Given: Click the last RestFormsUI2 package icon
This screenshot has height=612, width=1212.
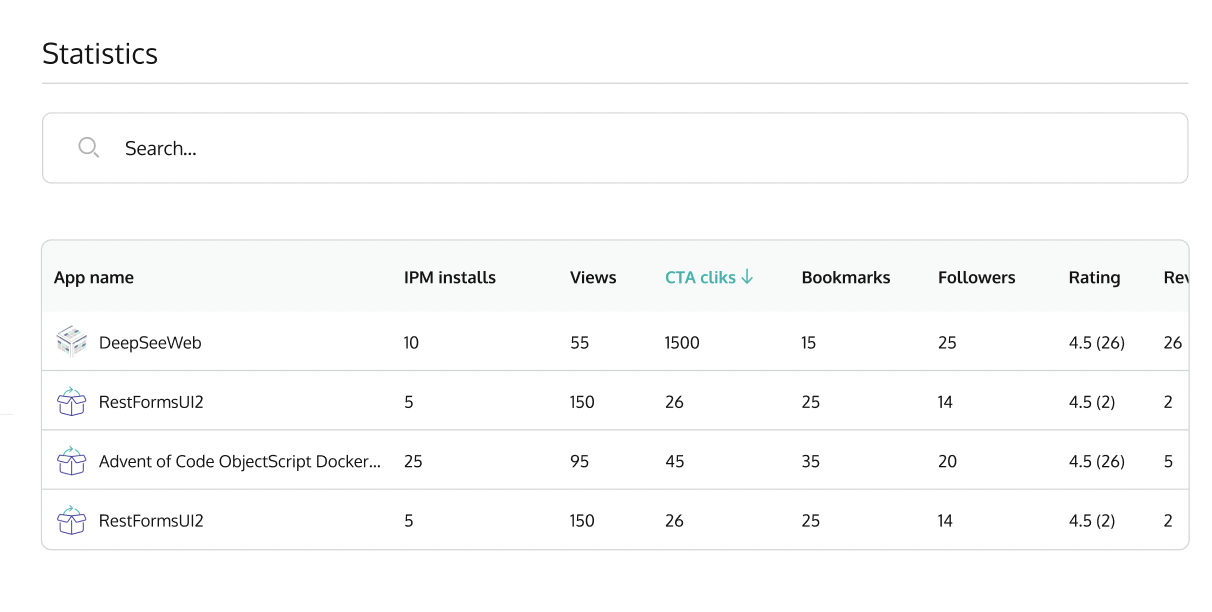Looking at the screenshot, I should click(71, 521).
